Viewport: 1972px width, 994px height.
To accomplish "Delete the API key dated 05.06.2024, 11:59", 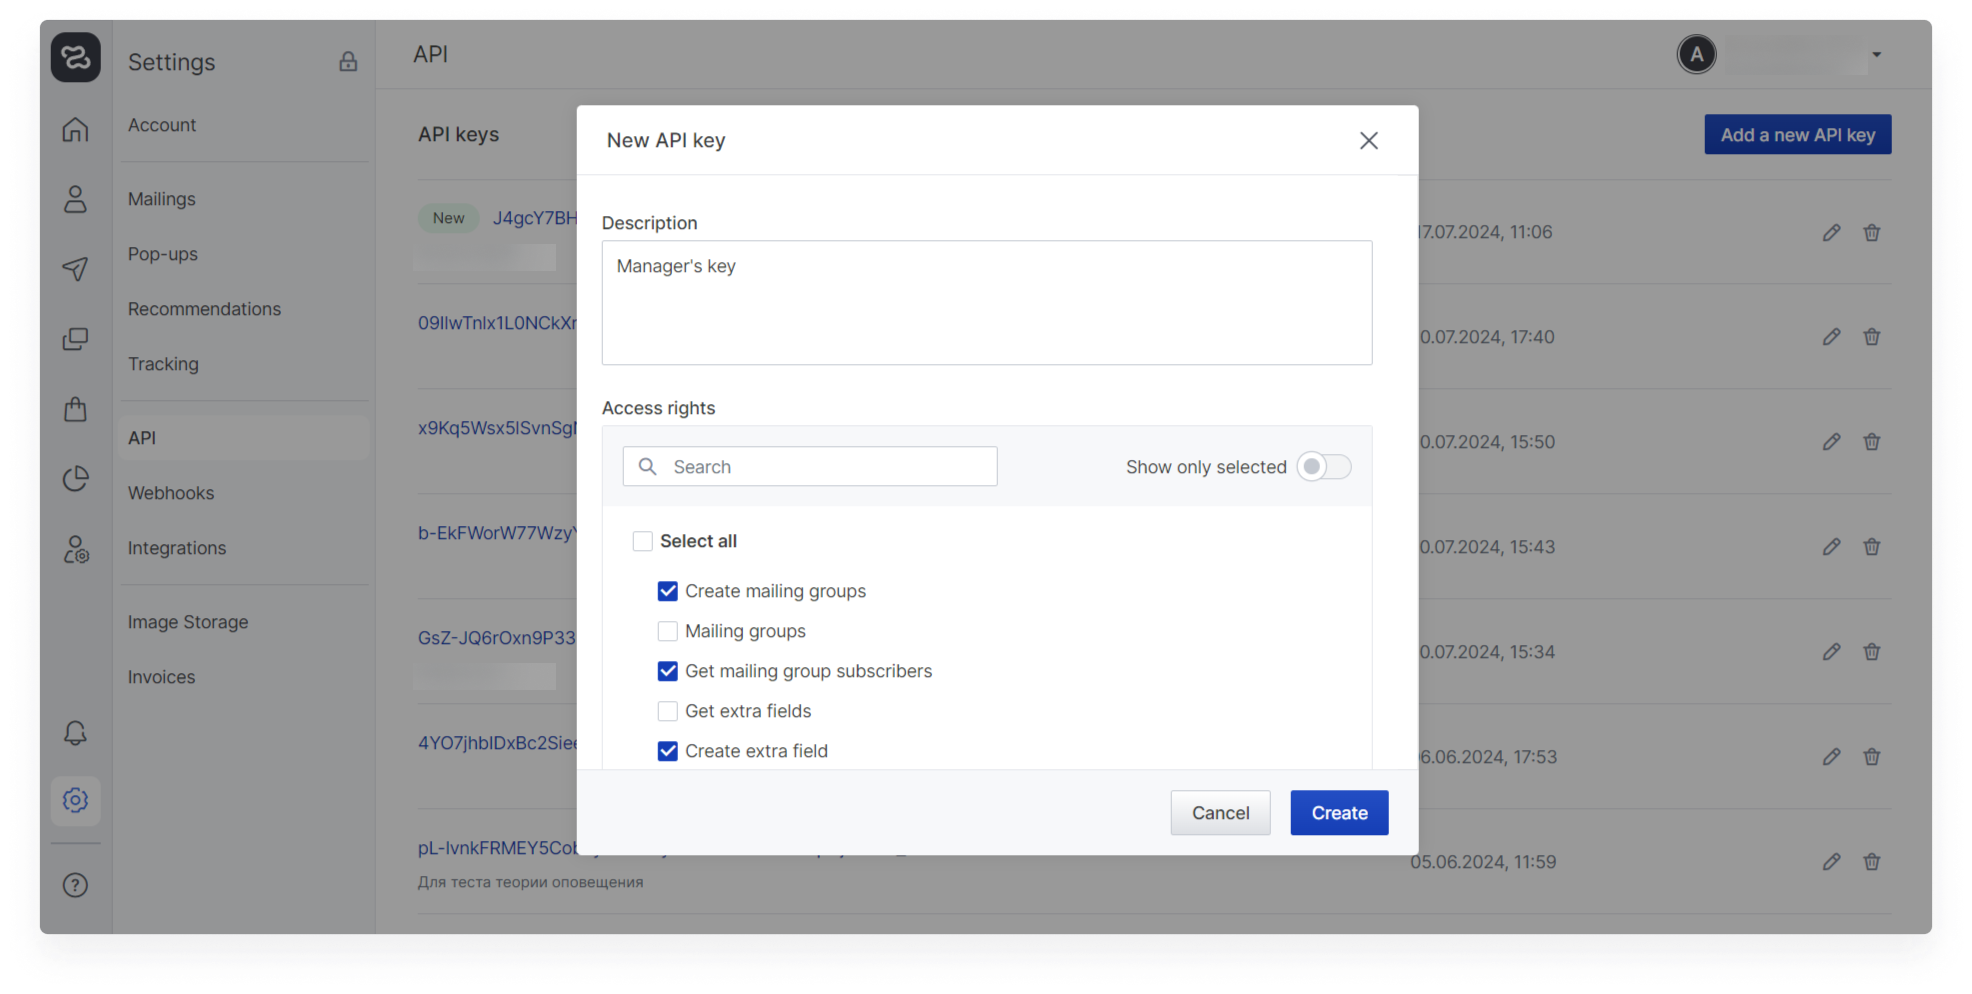I will pyautogui.click(x=1872, y=862).
